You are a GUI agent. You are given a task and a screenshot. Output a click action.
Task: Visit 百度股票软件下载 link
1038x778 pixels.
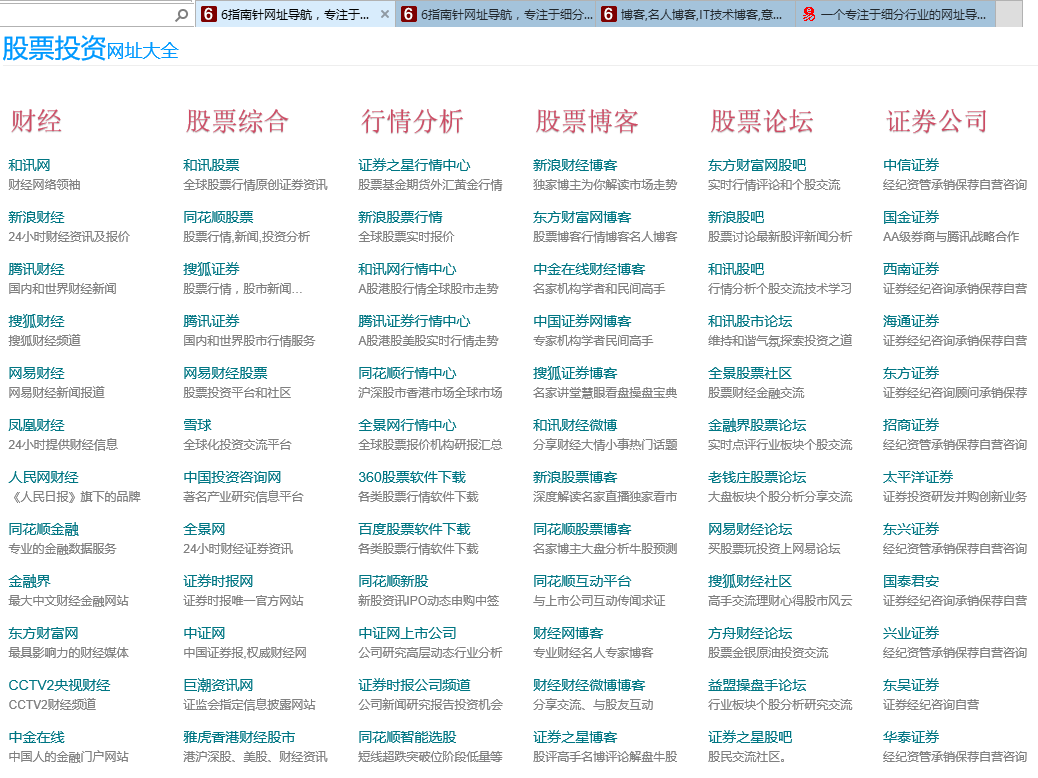[414, 529]
